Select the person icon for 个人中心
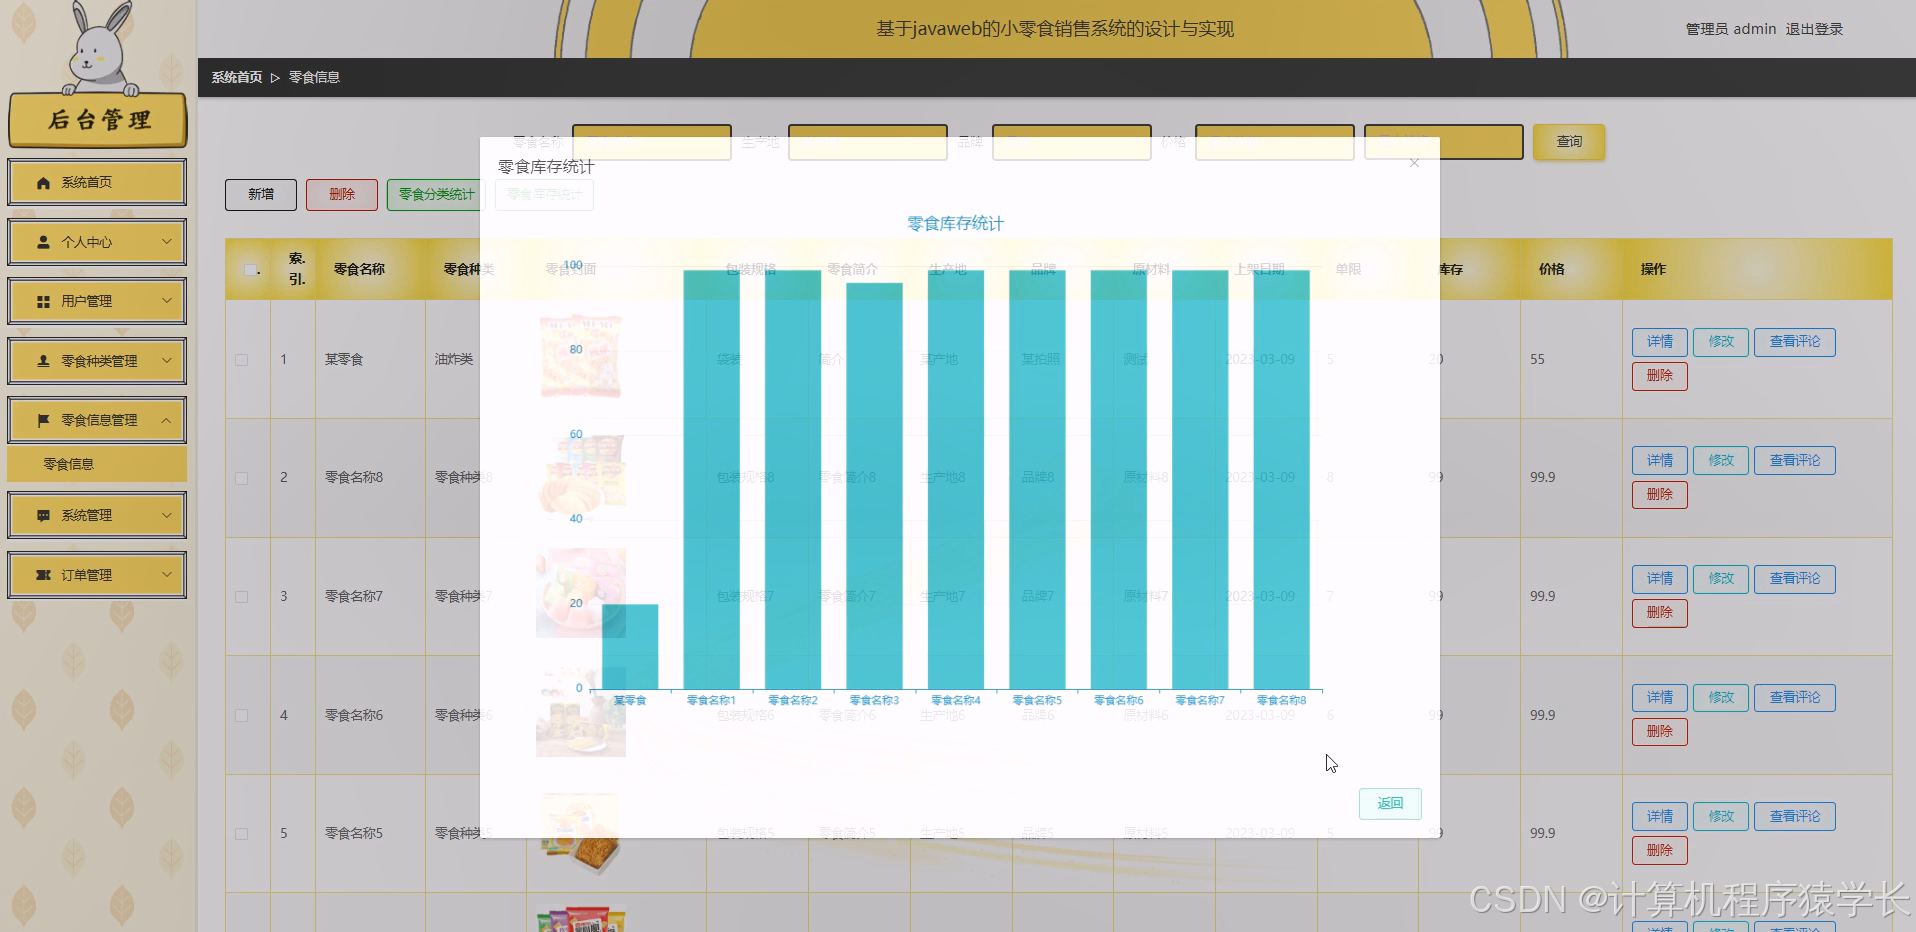The height and width of the screenshot is (932, 1916). [42, 242]
